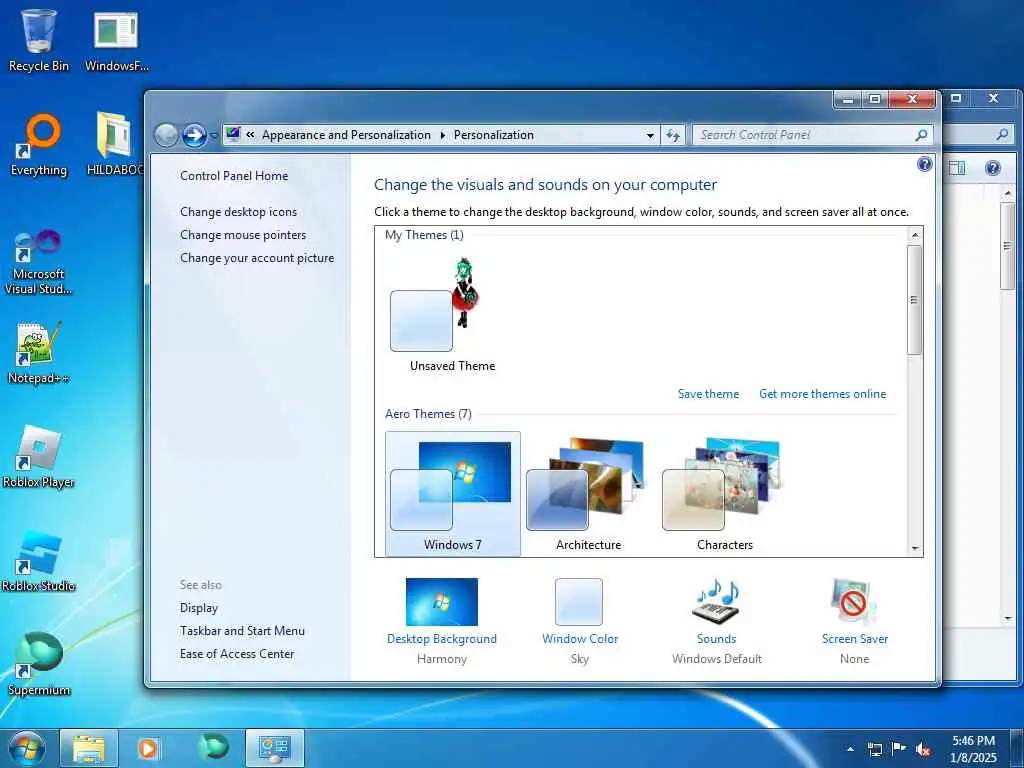Go to Control Panel Home
The image size is (1024, 768).
tap(234, 176)
